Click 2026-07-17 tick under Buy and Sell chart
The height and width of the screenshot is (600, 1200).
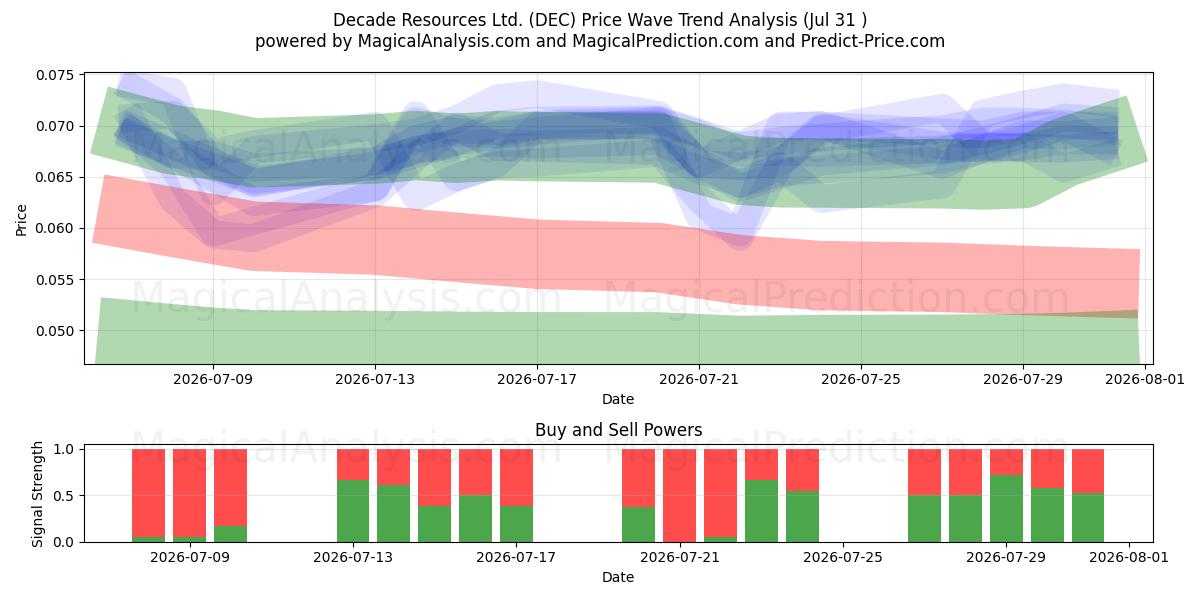coord(516,557)
